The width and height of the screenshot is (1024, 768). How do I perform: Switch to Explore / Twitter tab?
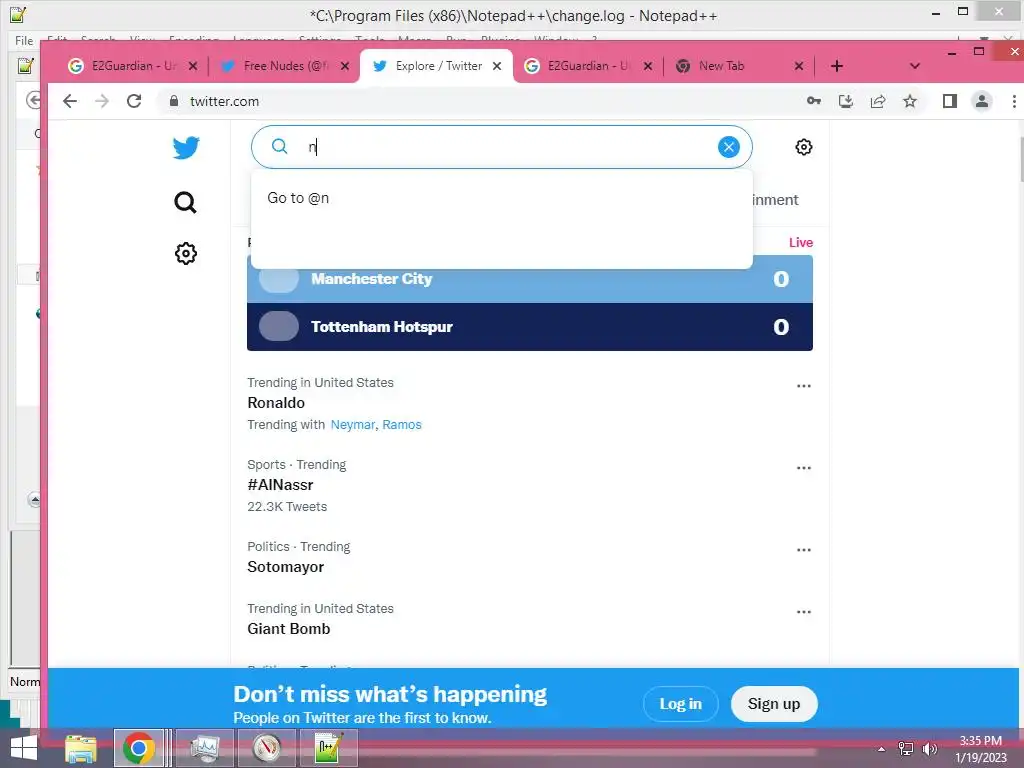[436, 66]
